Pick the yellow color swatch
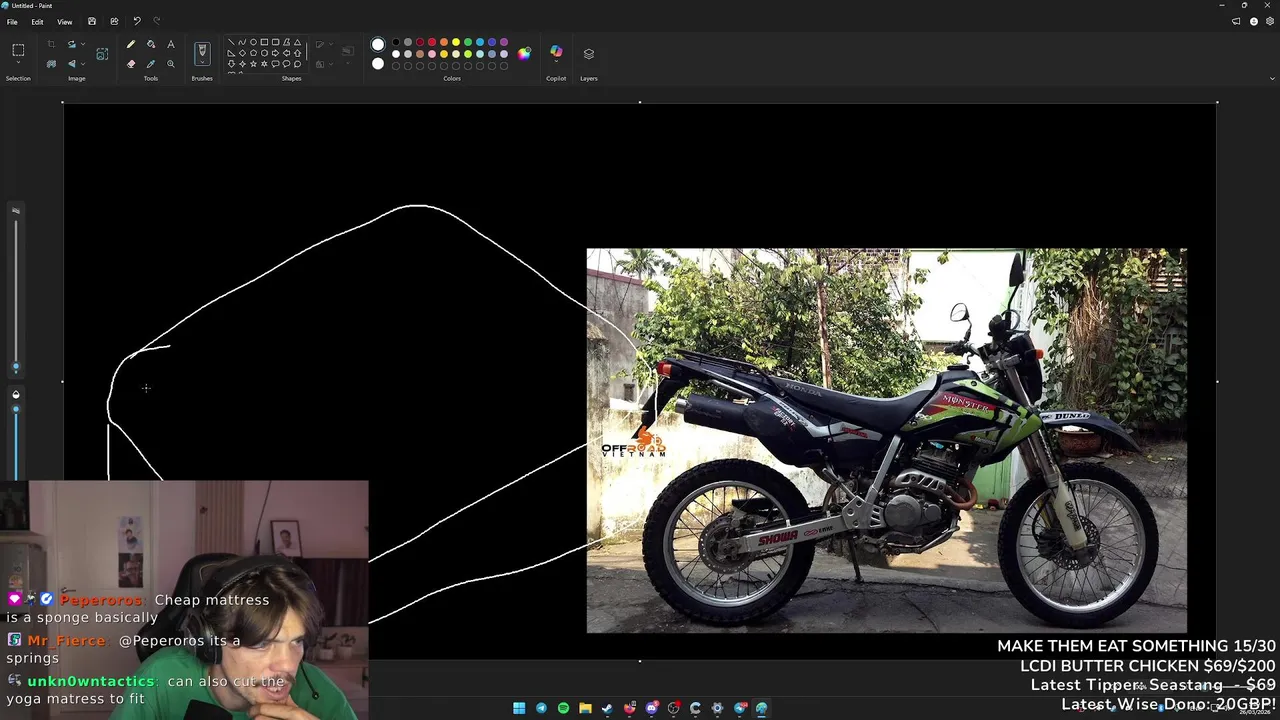Viewport: 1280px width, 720px height. pos(456,42)
